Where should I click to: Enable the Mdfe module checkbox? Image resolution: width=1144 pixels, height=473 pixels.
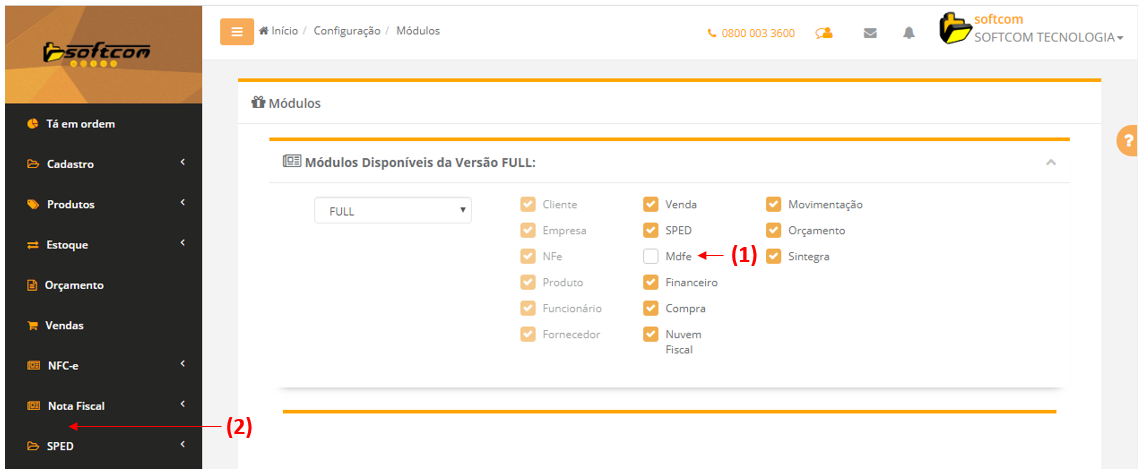pyautogui.click(x=651, y=256)
